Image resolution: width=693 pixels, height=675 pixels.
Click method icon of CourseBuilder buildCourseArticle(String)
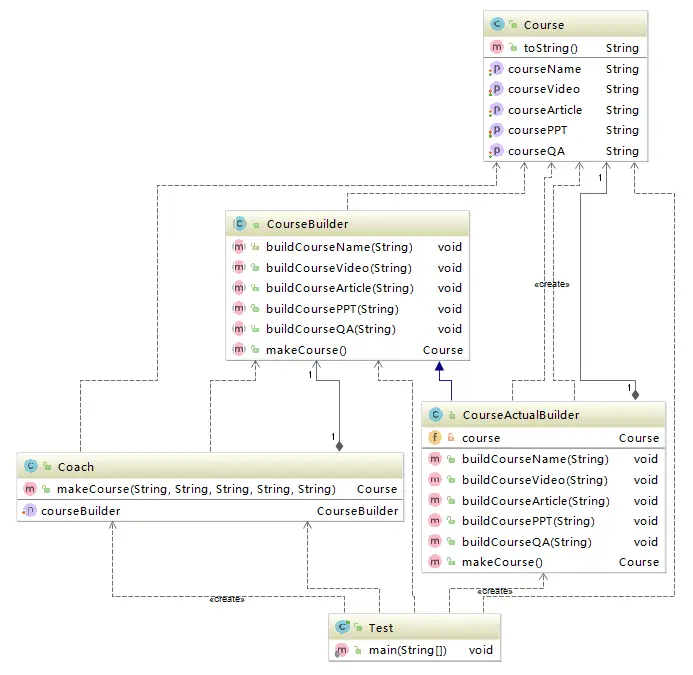click(239, 288)
